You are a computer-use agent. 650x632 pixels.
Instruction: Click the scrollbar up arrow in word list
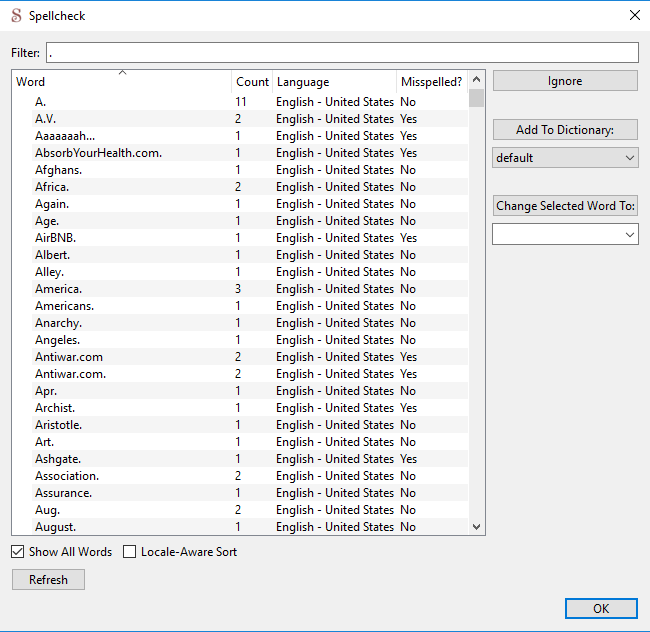(476, 80)
